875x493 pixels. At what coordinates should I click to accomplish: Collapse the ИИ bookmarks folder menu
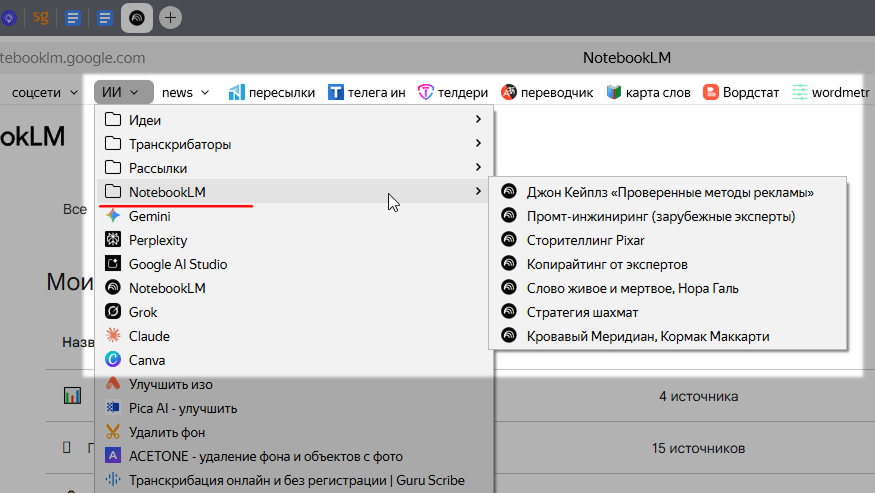pyautogui.click(x=124, y=92)
